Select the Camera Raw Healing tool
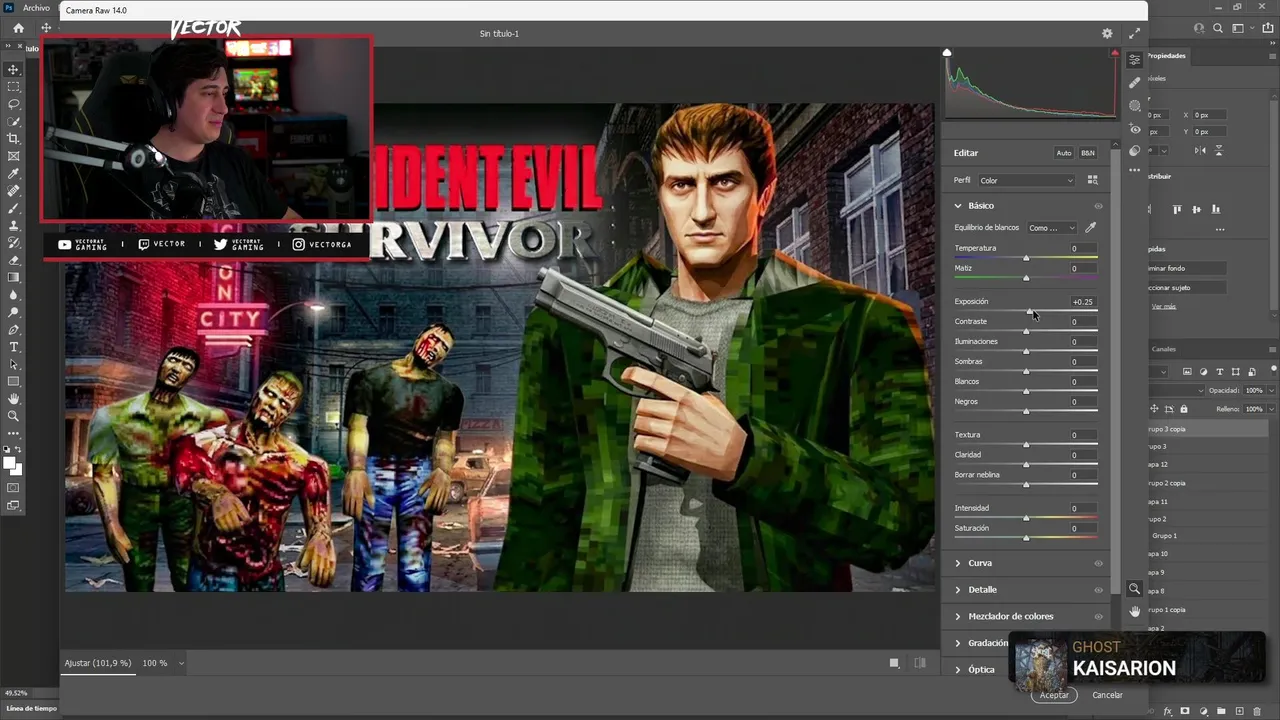 pyautogui.click(x=1134, y=83)
